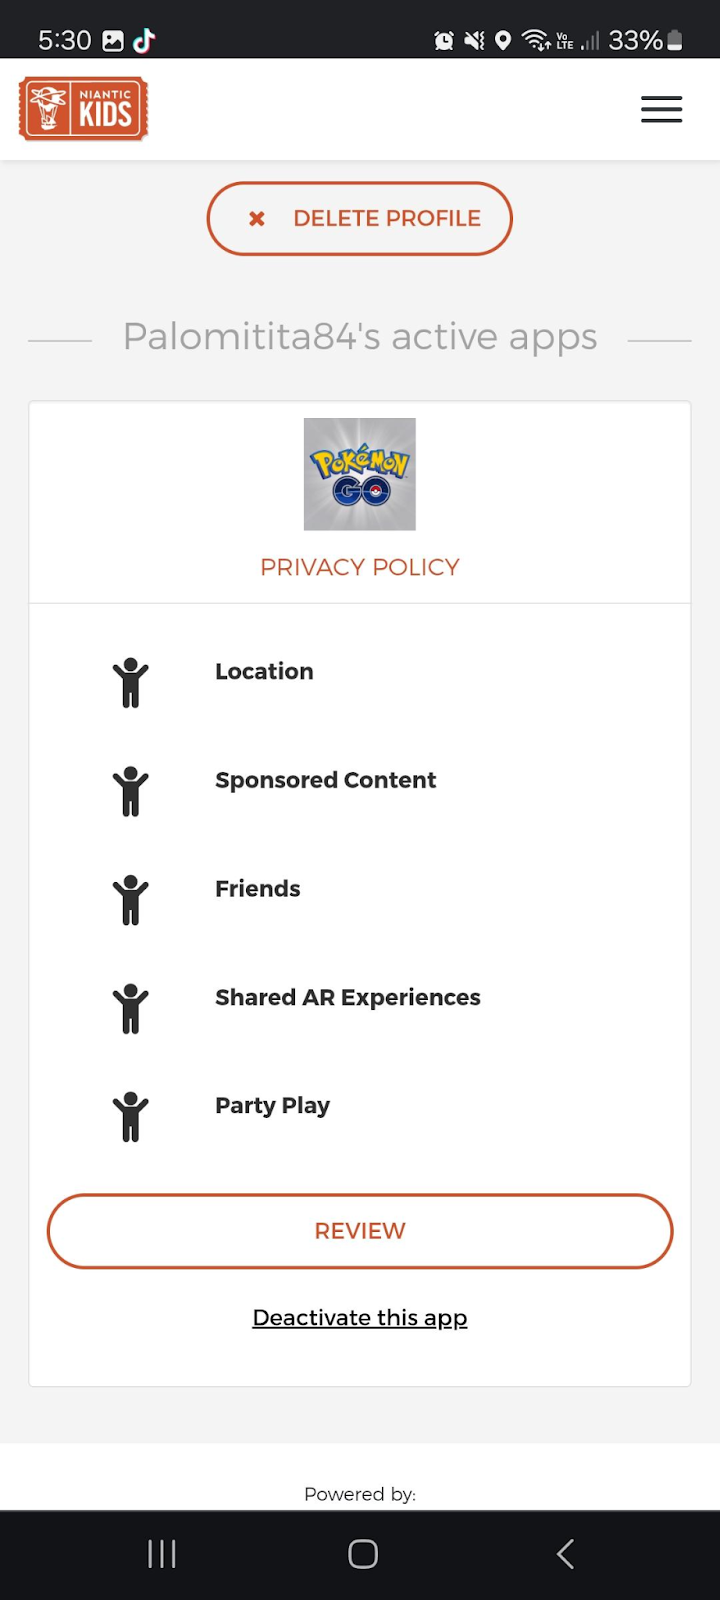Select the Shared AR Experiences label
720x1600 pixels.
[x=347, y=997]
